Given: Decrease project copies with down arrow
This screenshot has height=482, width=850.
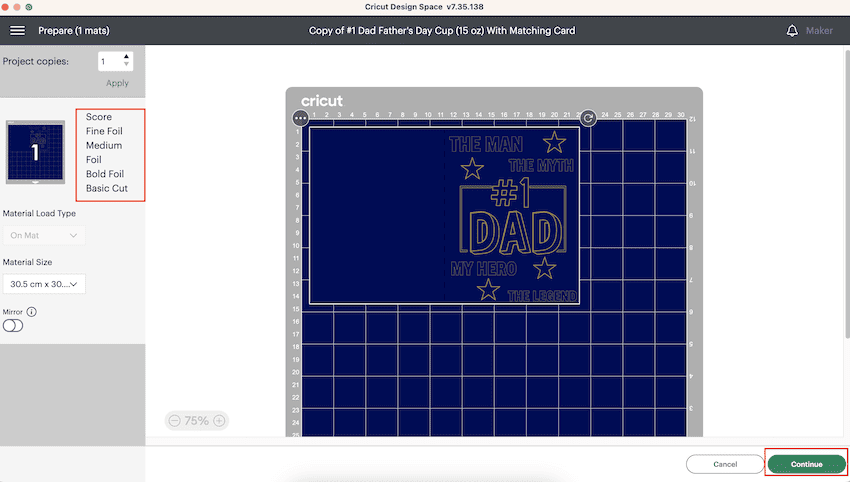Looking at the screenshot, I should point(126,64).
